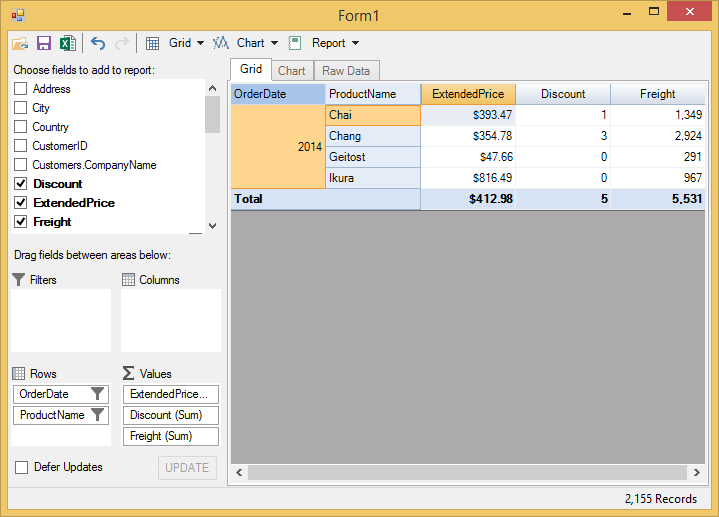Click the filter funnel icon on ProductName row field

tap(97, 415)
